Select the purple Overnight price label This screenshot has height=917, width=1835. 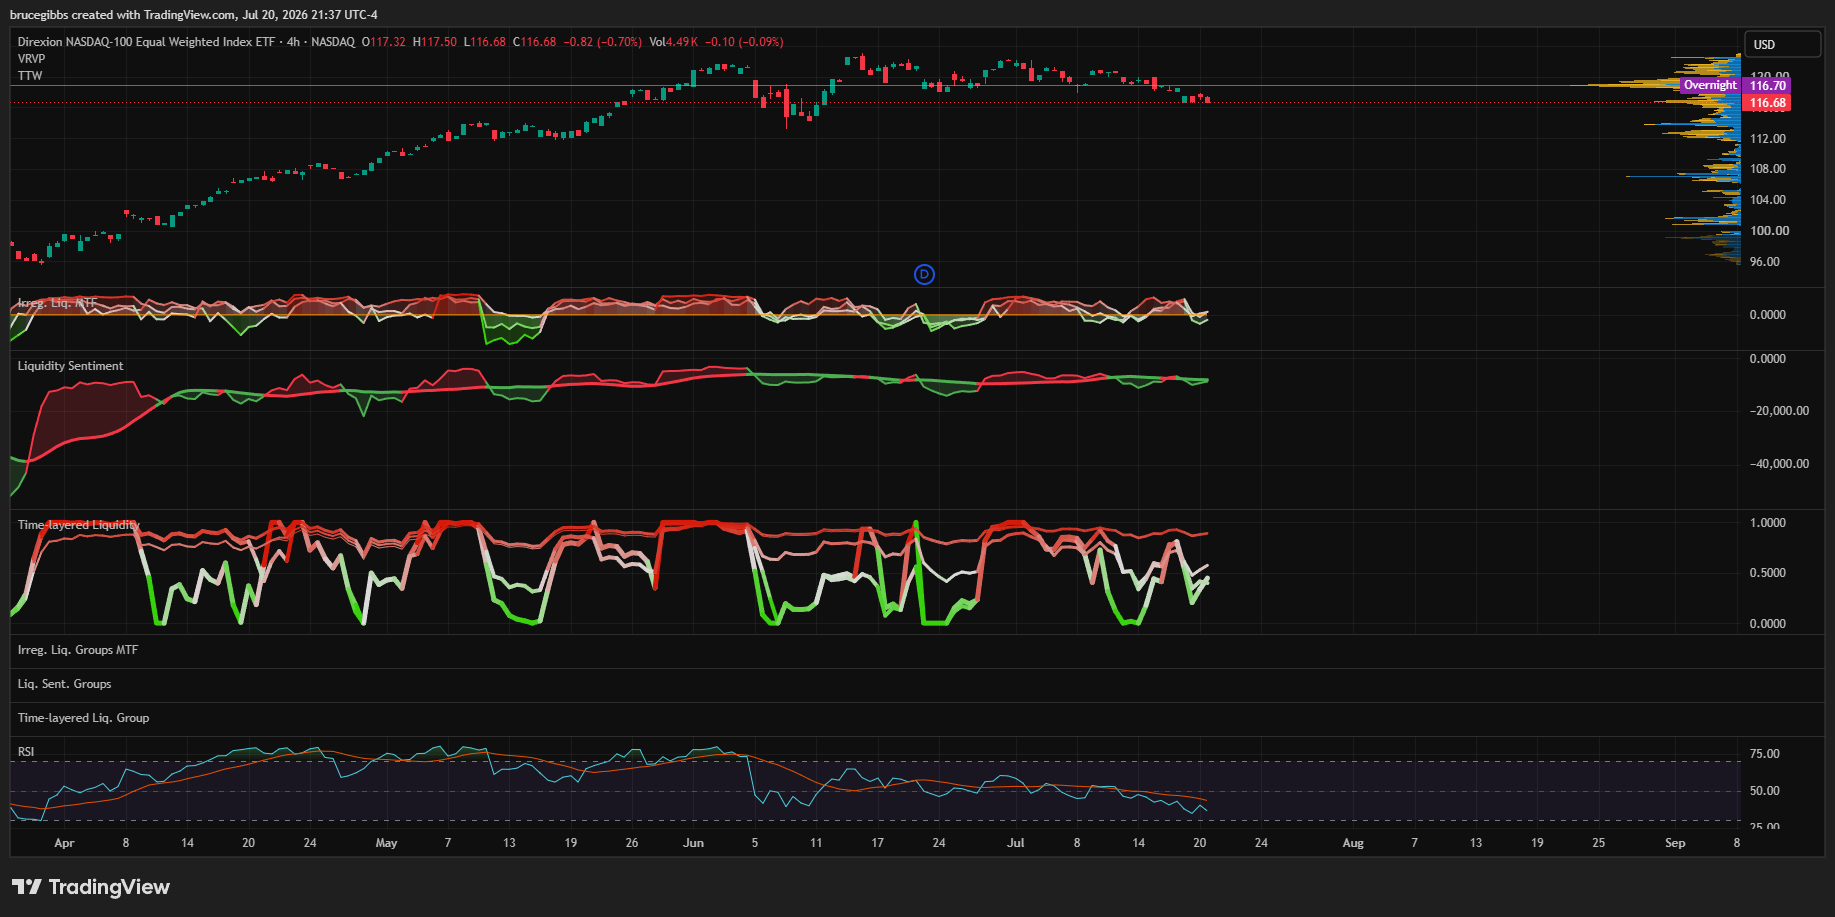point(1710,85)
